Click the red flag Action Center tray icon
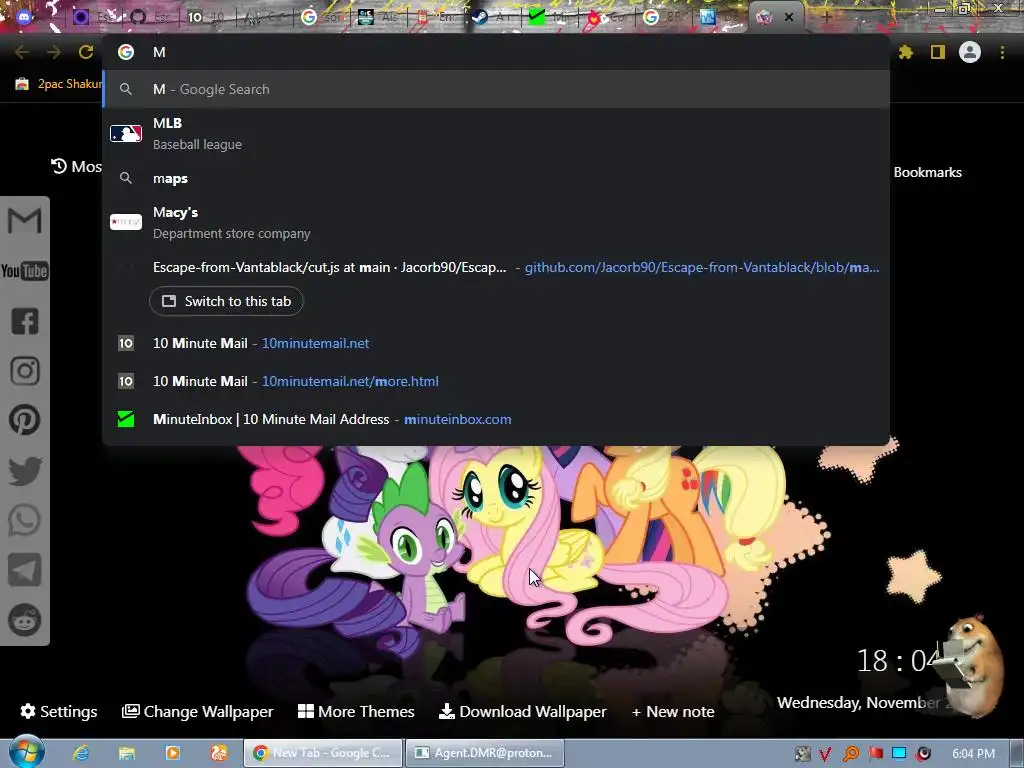Image resolution: width=1024 pixels, height=768 pixels. pyautogui.click(x=875, y=754)
